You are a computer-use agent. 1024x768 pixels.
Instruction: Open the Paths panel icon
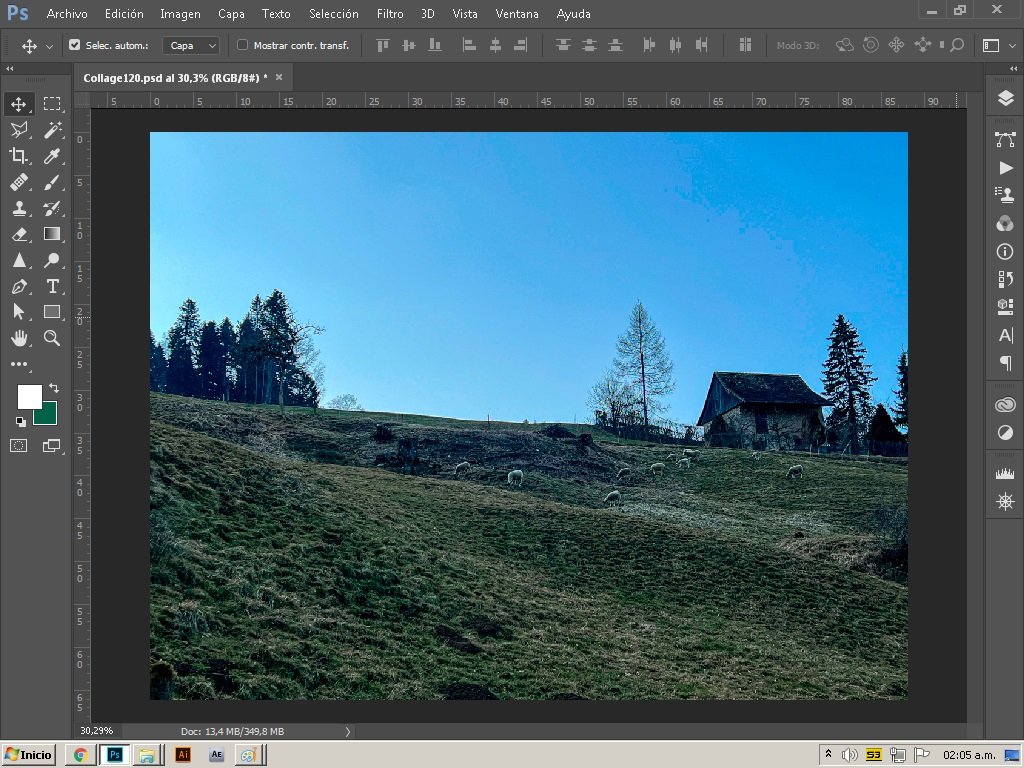tap(1005, 138)
